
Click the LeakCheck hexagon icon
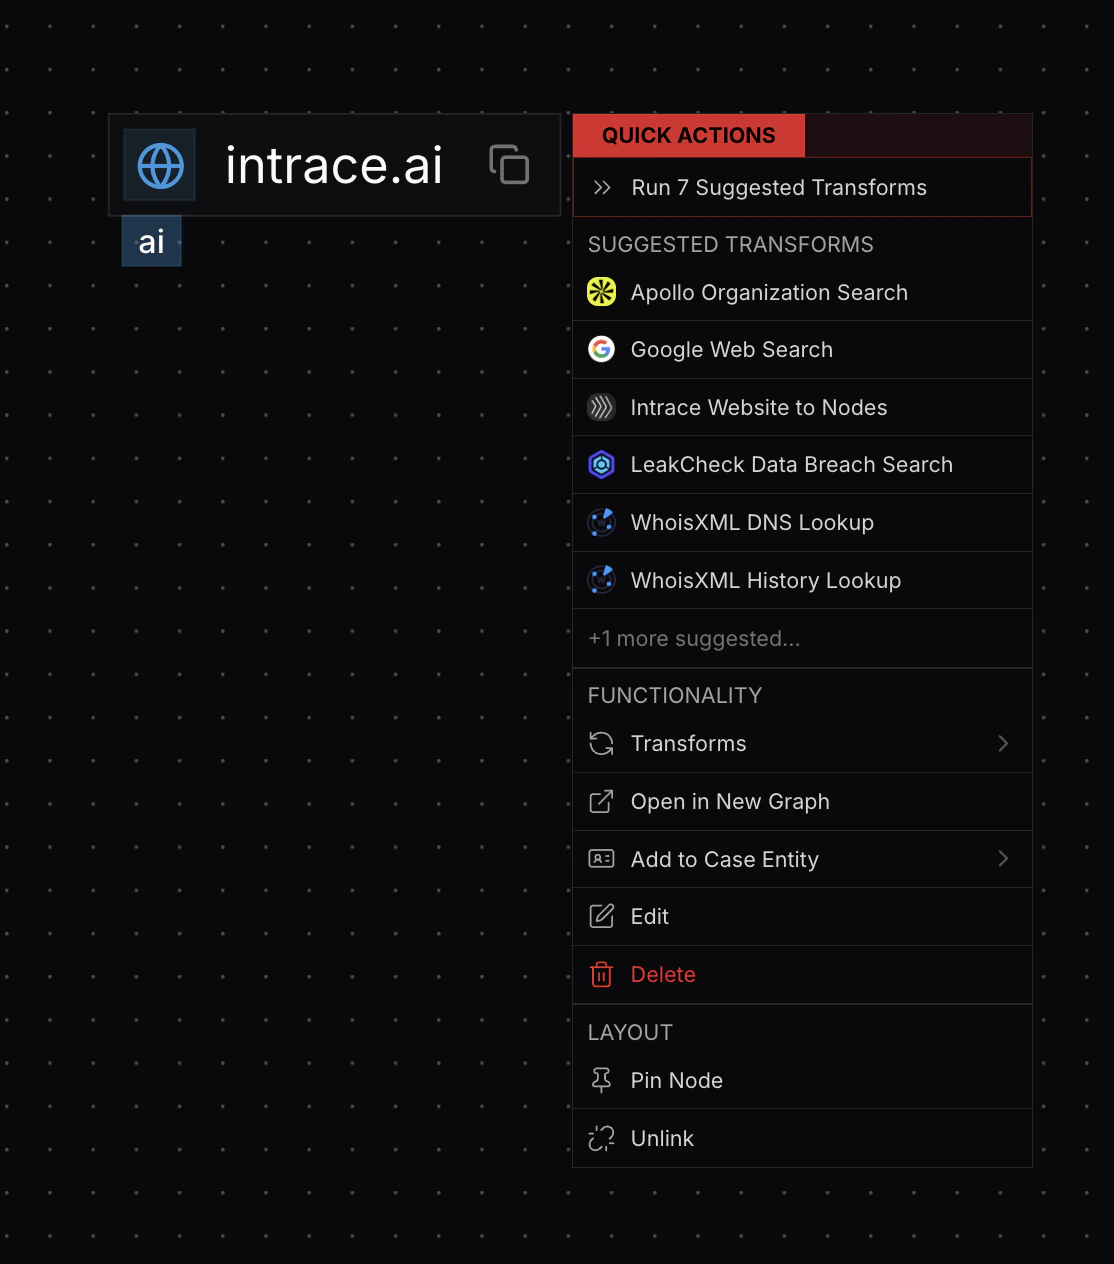point(601,464)
